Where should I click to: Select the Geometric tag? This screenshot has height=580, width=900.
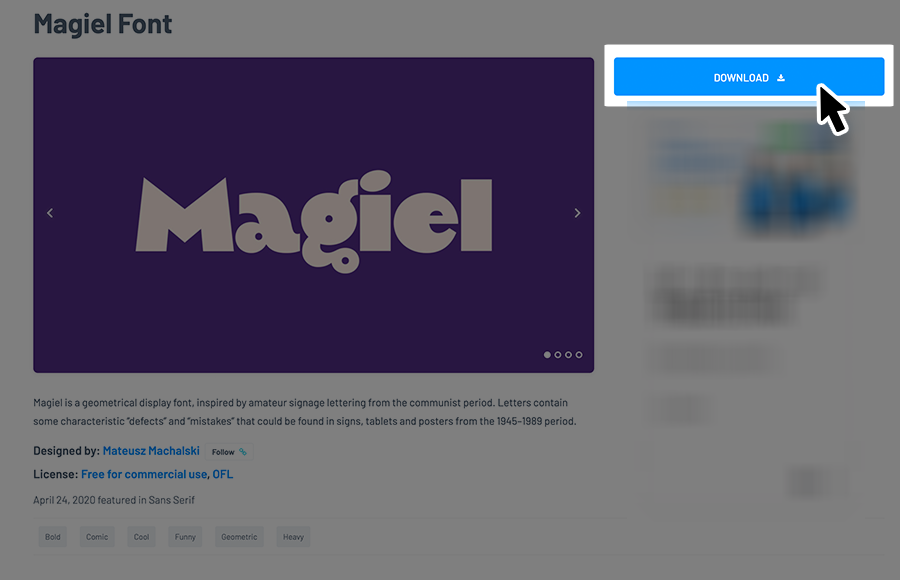coord(239,537)
